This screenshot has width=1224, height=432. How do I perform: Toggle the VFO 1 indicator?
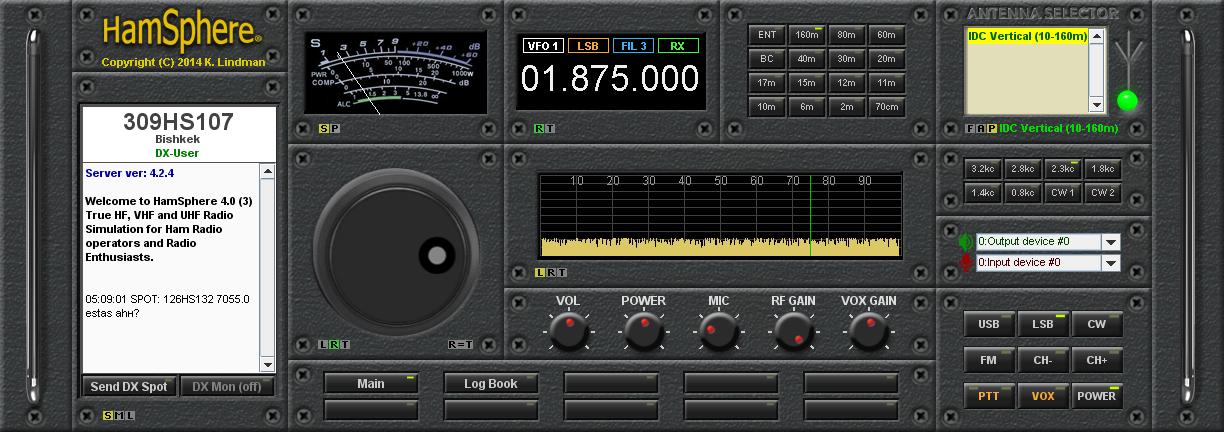point(542,46)
